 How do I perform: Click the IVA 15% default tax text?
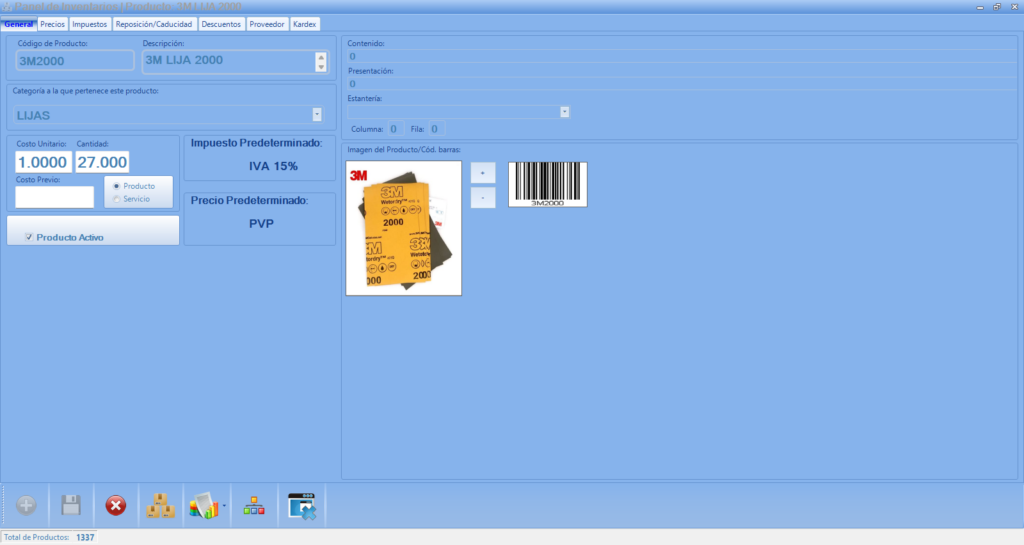point(273,166)
